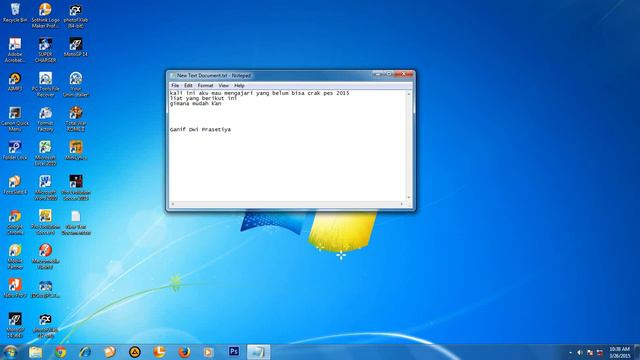Click the line 'Ganif Dwi Prasetiya'
The image size is (640, 360).
tap(200, 129)
